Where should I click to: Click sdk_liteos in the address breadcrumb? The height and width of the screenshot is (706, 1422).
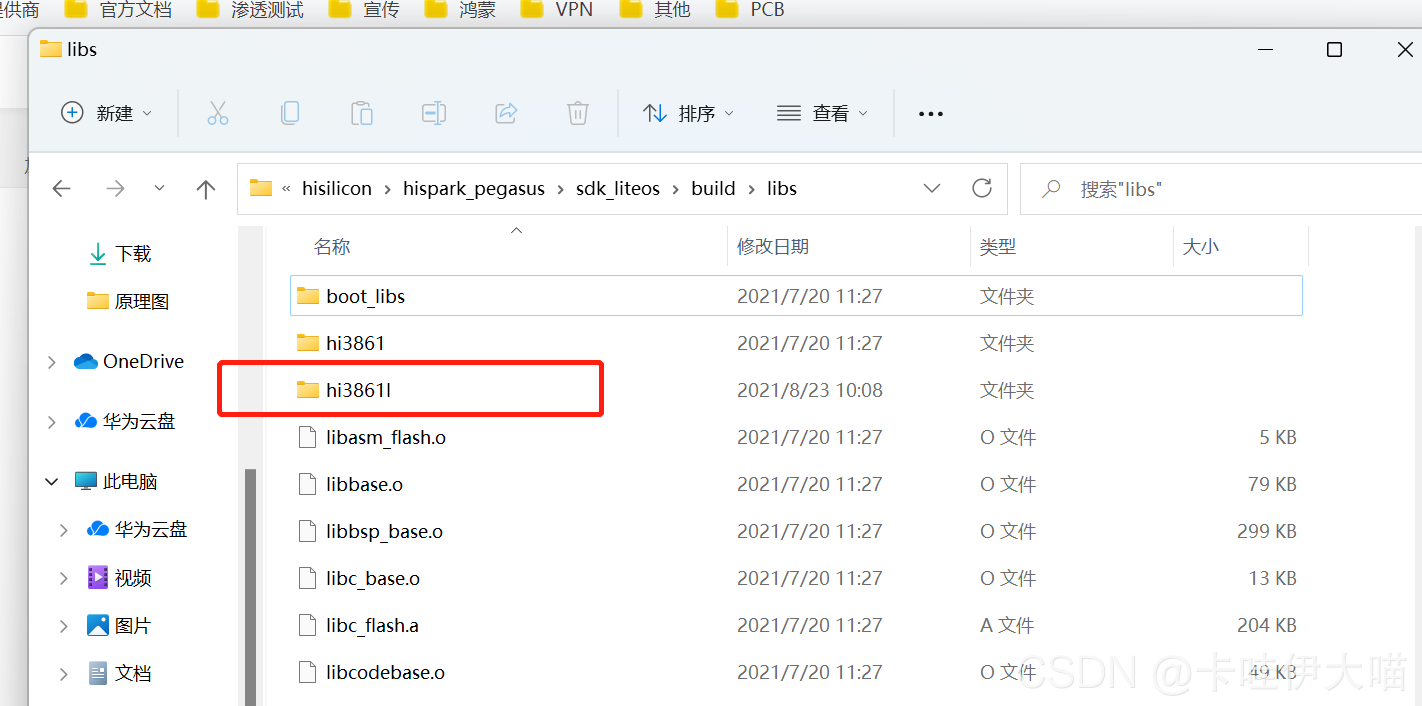[617, 189]
